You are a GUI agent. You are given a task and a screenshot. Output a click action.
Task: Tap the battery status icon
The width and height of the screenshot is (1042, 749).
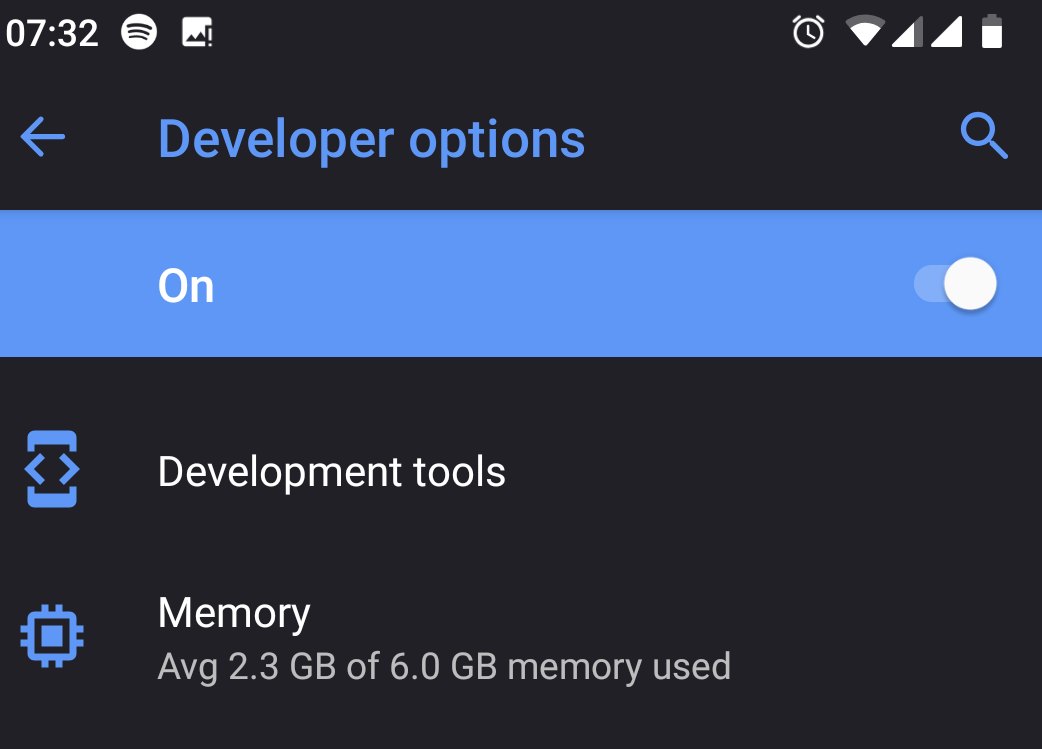(x=991, y=32)
